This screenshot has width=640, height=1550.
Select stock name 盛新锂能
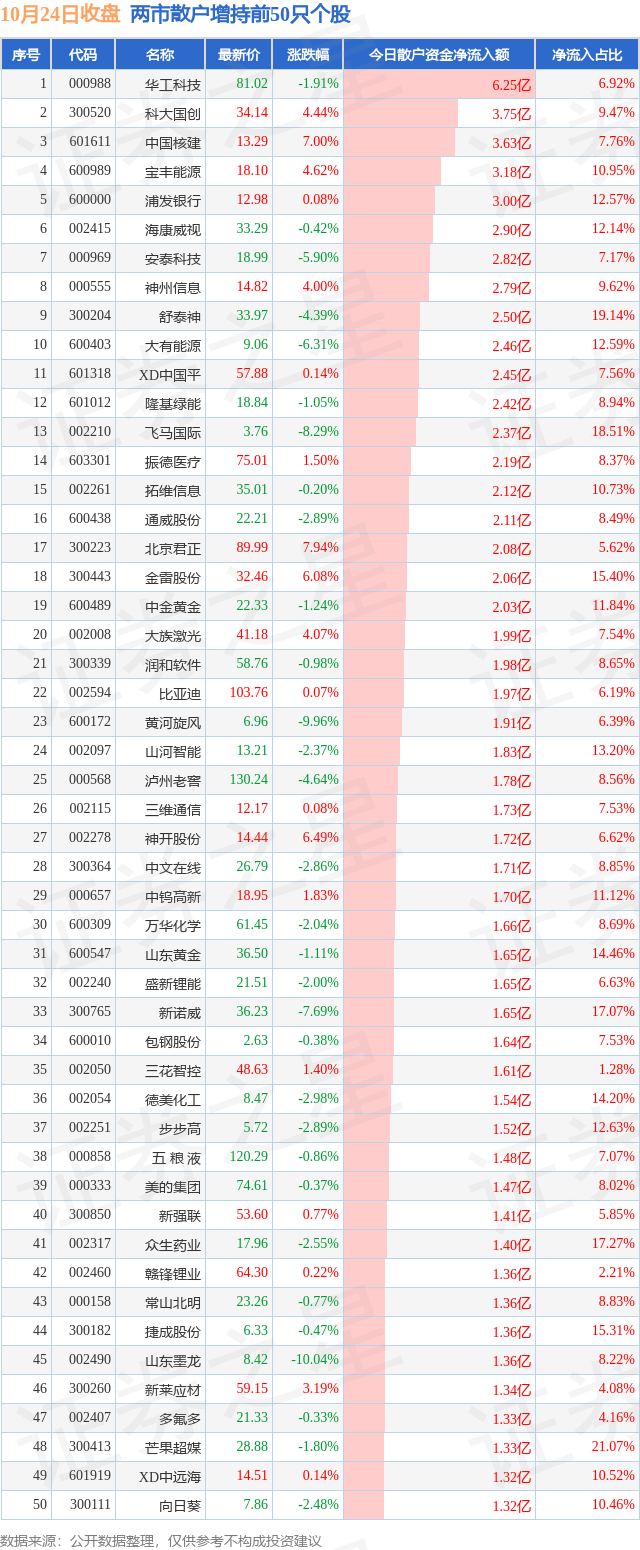(173, 983)
